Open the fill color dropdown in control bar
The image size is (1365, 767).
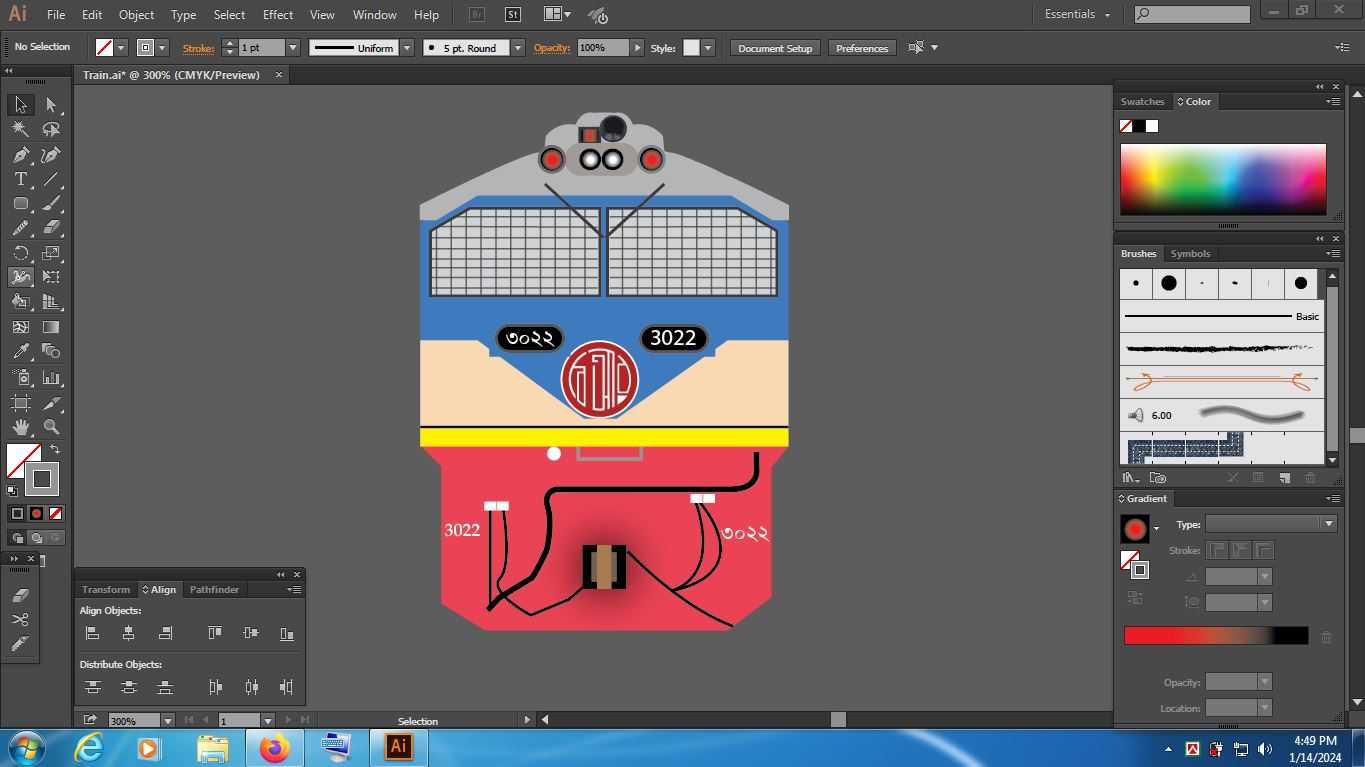tap(121, 48)
